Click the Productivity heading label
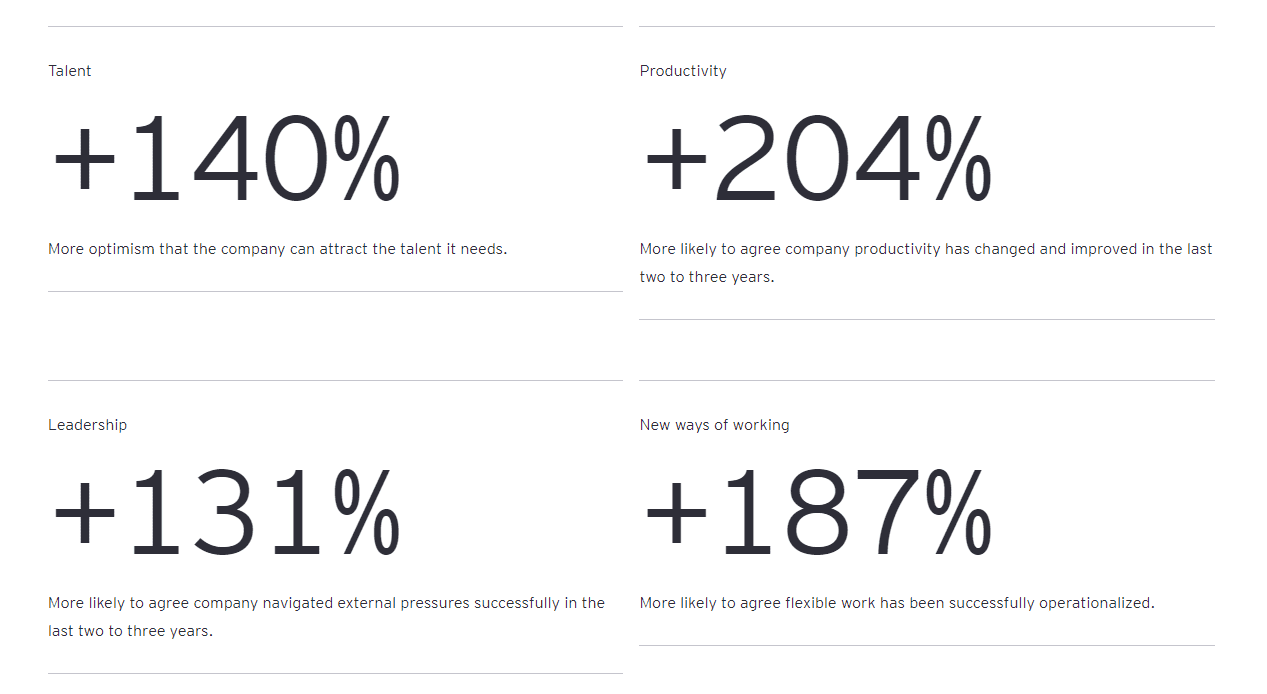 click(683, 71)
